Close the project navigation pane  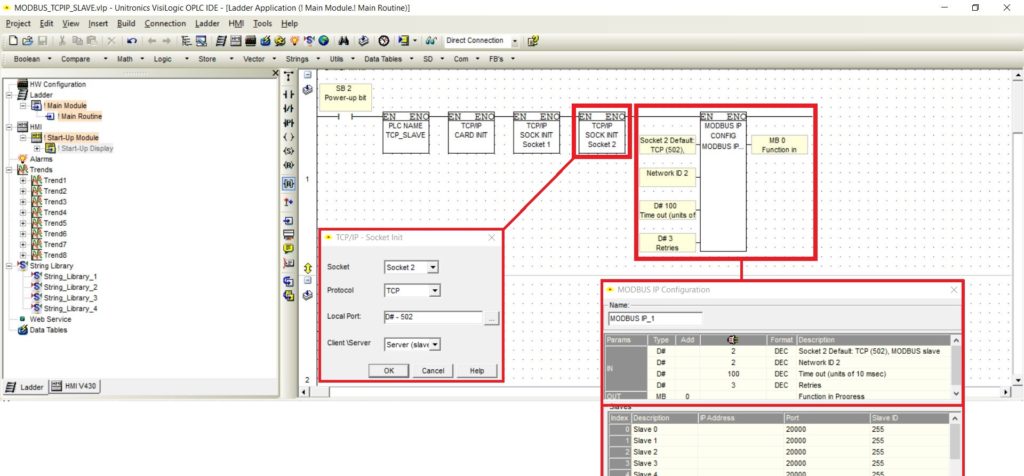[276, 73]
